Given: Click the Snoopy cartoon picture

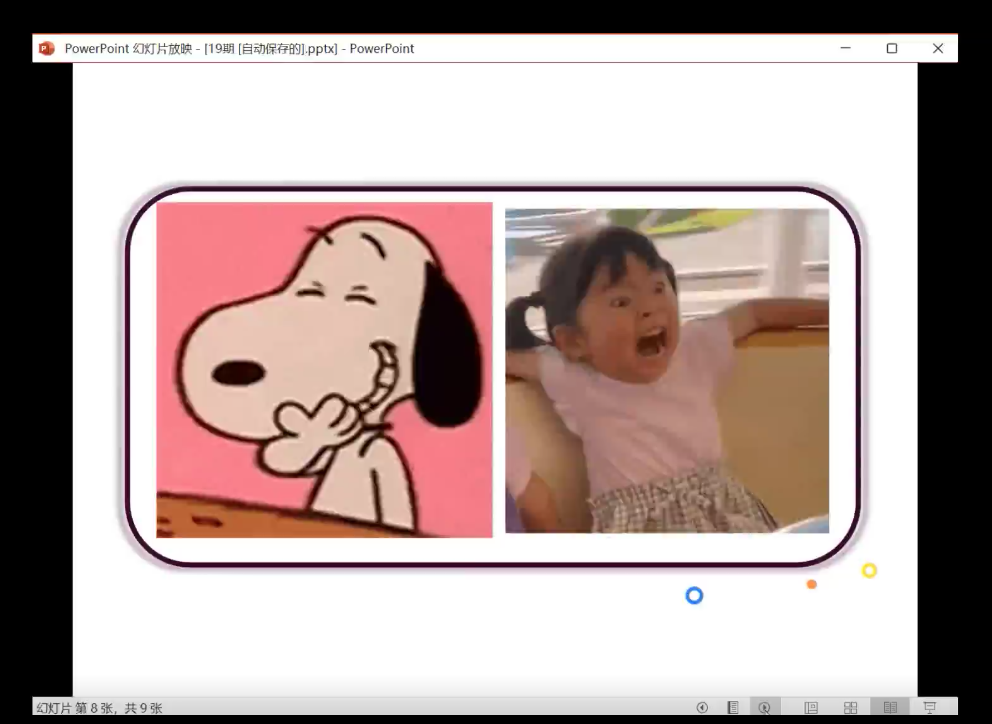Looking at the screenshot, I should click(x=324, y=369).
